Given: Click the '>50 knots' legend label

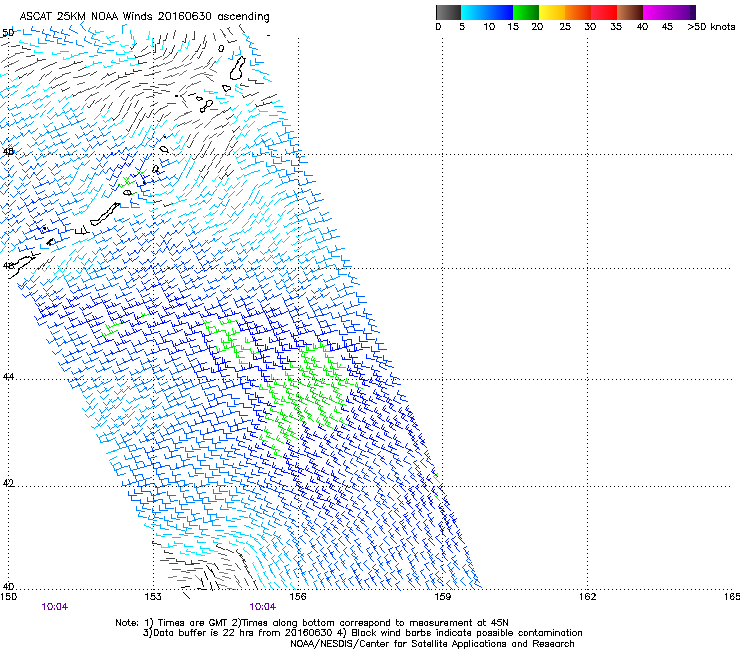Looking at the screenshot, I should pos(711,27).
